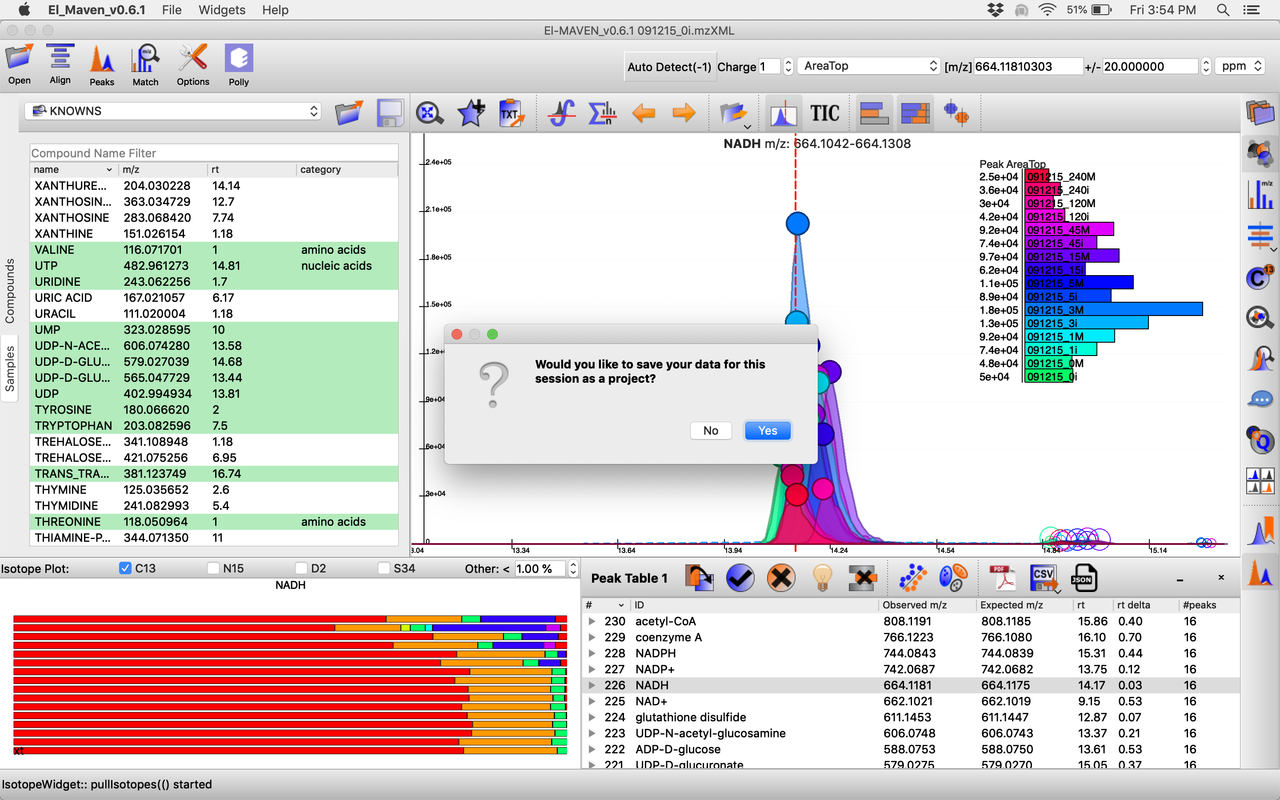Click the Open folder icon in the main toolbar
This screenshot has height=800, width=1280.
point(19,58)
